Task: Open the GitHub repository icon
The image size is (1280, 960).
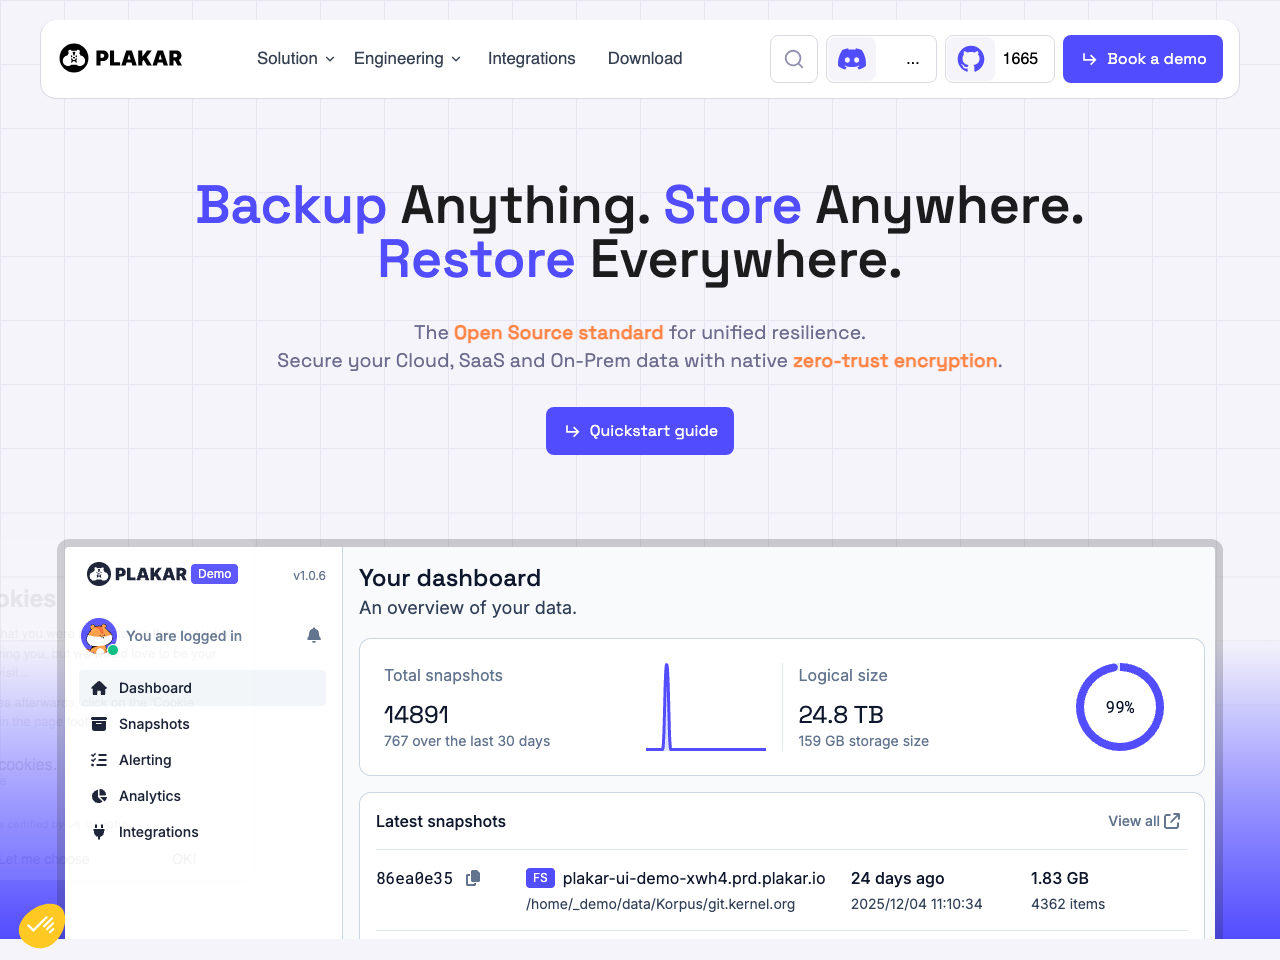Action: [x=970, y=59]
